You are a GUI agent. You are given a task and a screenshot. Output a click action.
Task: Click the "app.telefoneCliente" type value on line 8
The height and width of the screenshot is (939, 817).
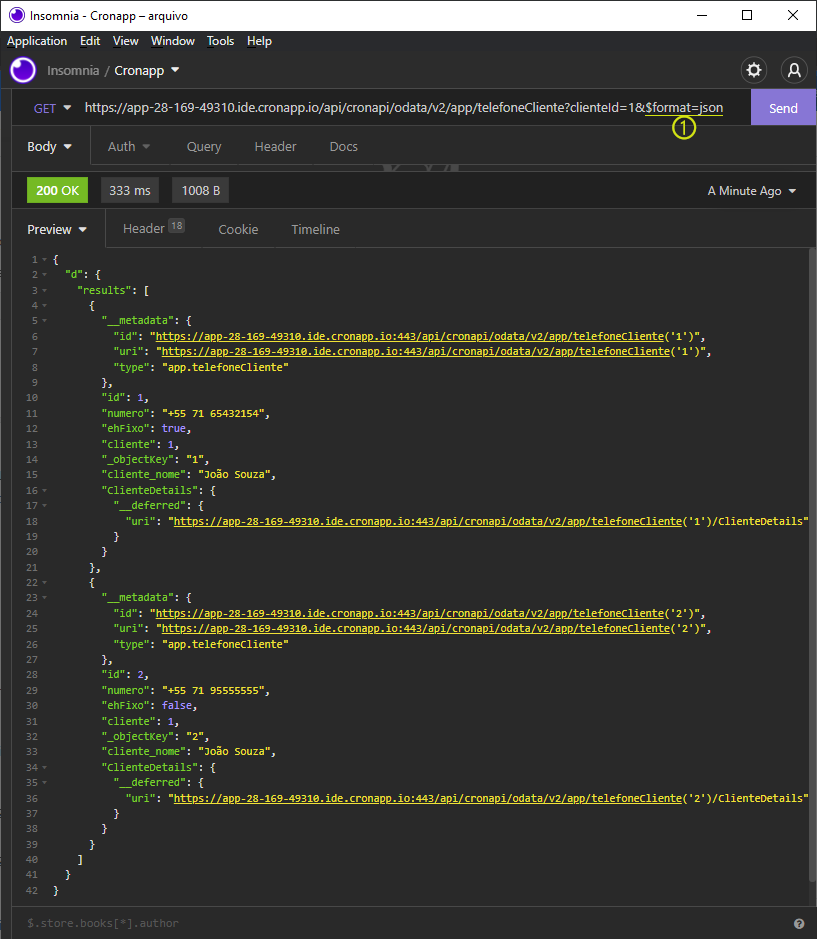[225, 367]
